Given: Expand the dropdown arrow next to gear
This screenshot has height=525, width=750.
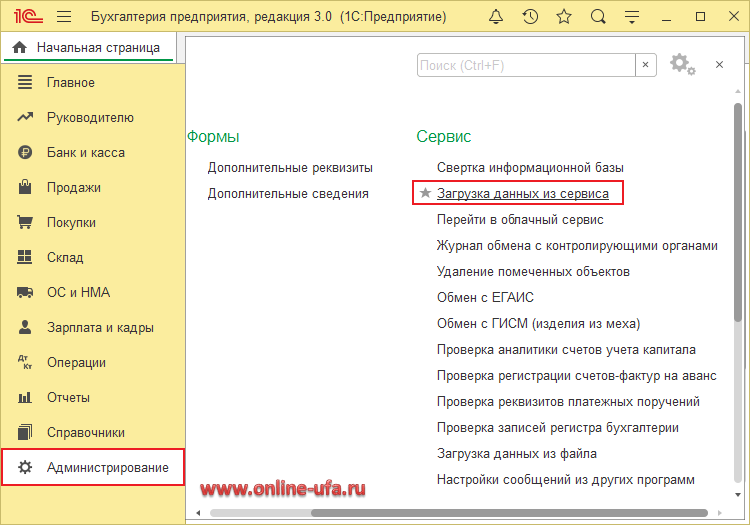Looking at the screenshot, I should click(x=693, y=69).
